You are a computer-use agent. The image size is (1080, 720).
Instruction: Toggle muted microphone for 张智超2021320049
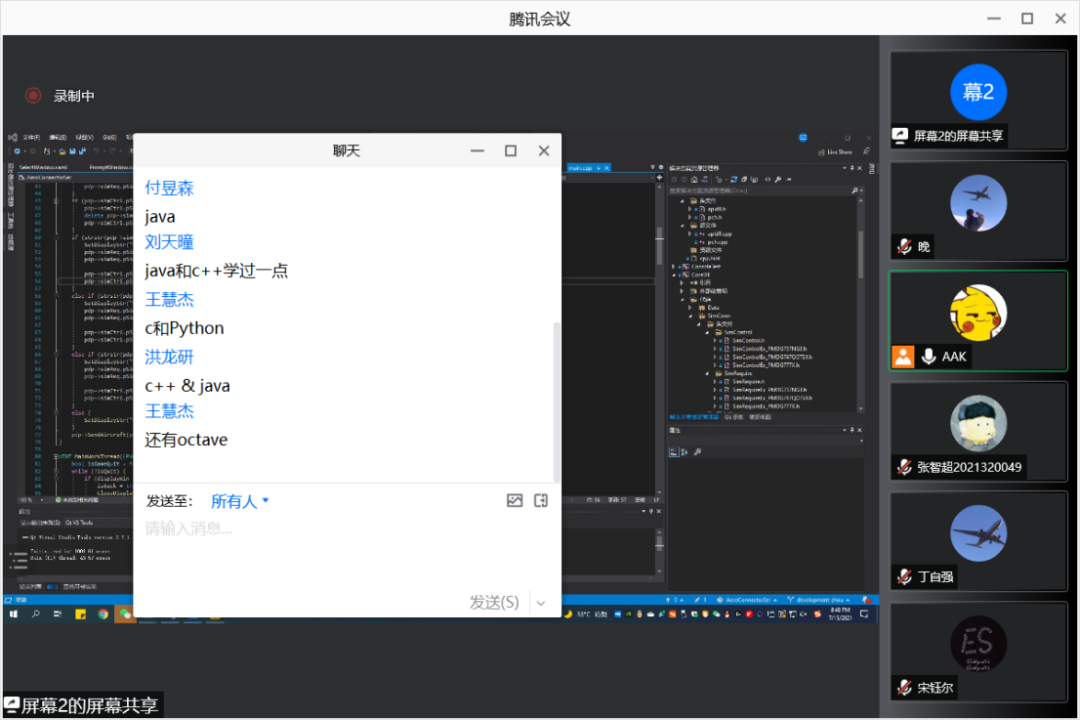[x=903, y=467]
